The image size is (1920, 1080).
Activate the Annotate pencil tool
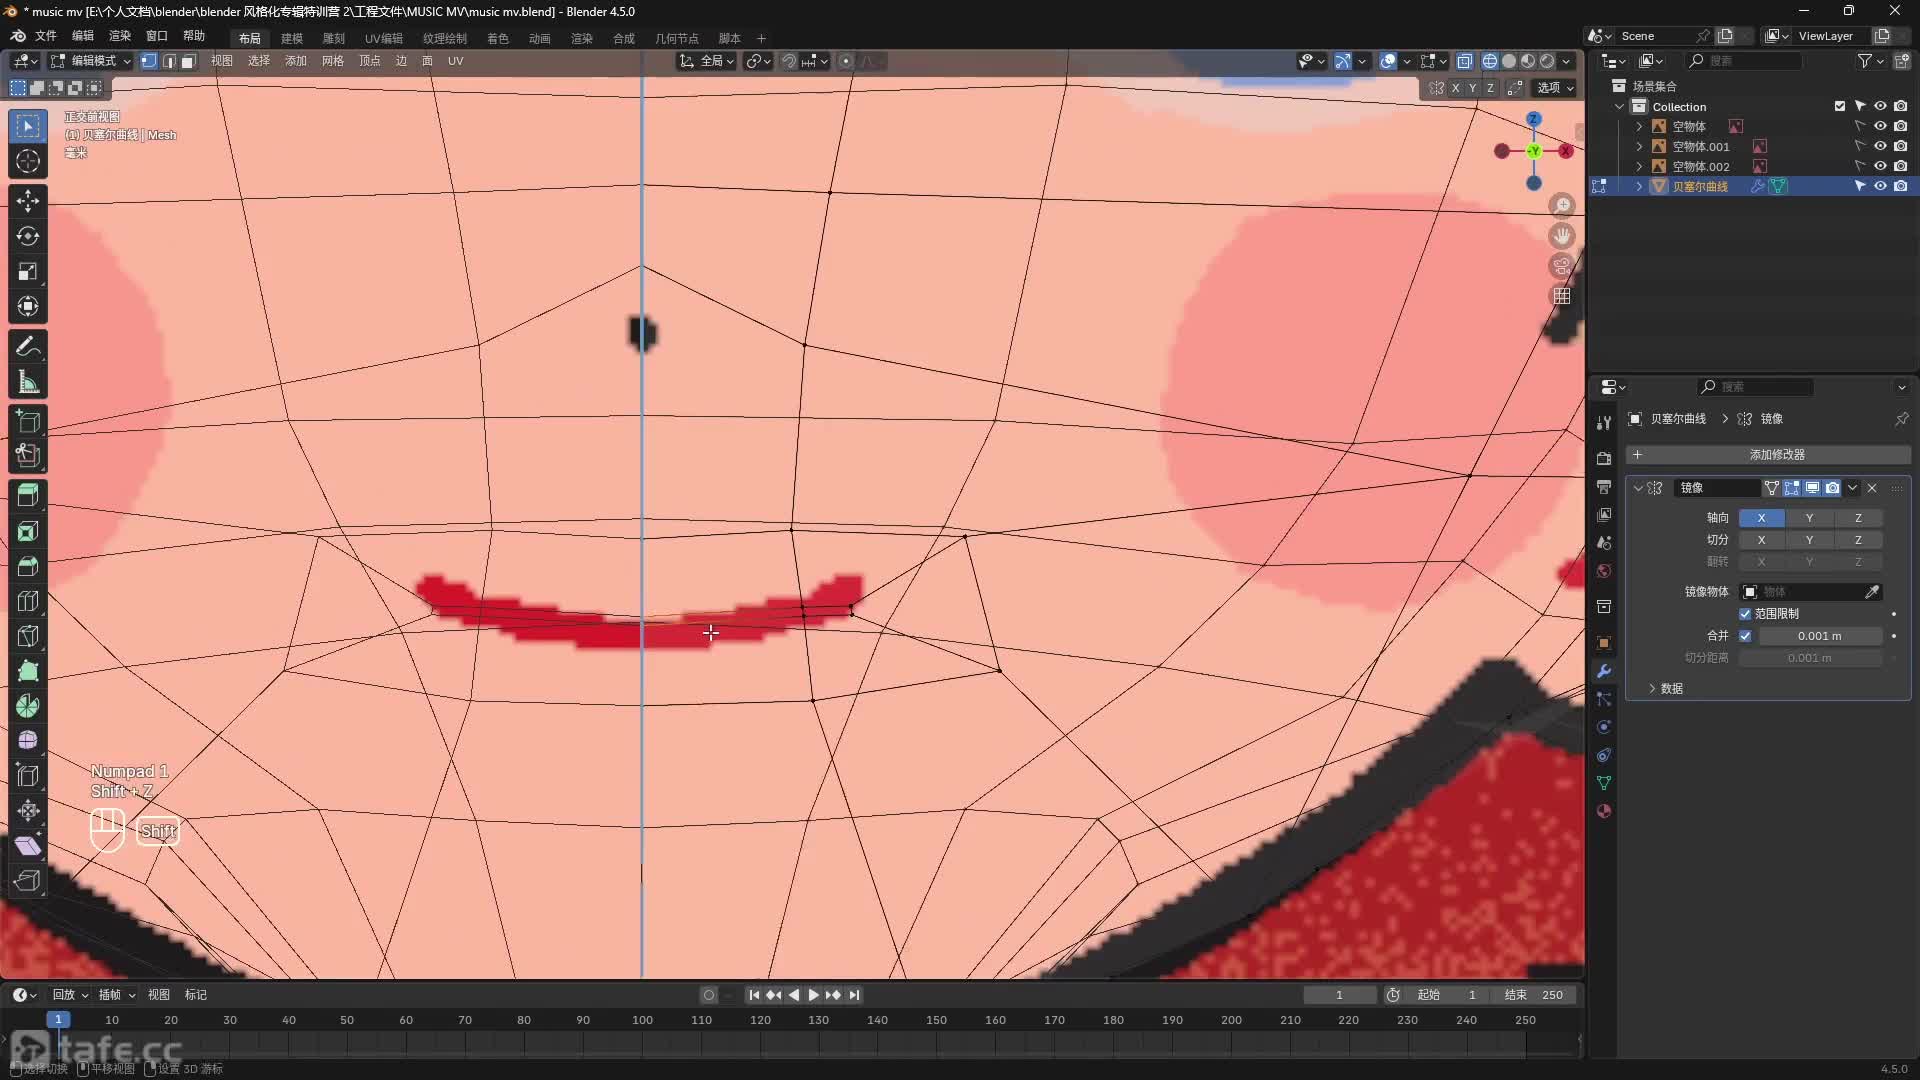point(28,347)
